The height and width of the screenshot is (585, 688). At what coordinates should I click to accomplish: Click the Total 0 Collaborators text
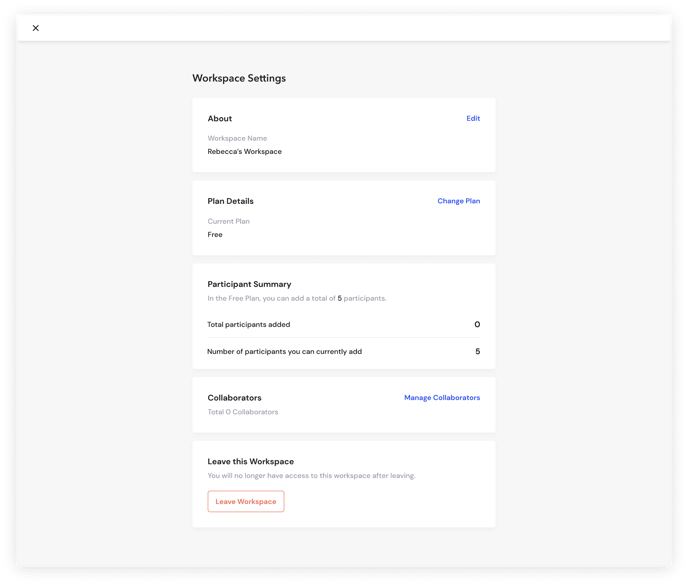tap(243, 412)
